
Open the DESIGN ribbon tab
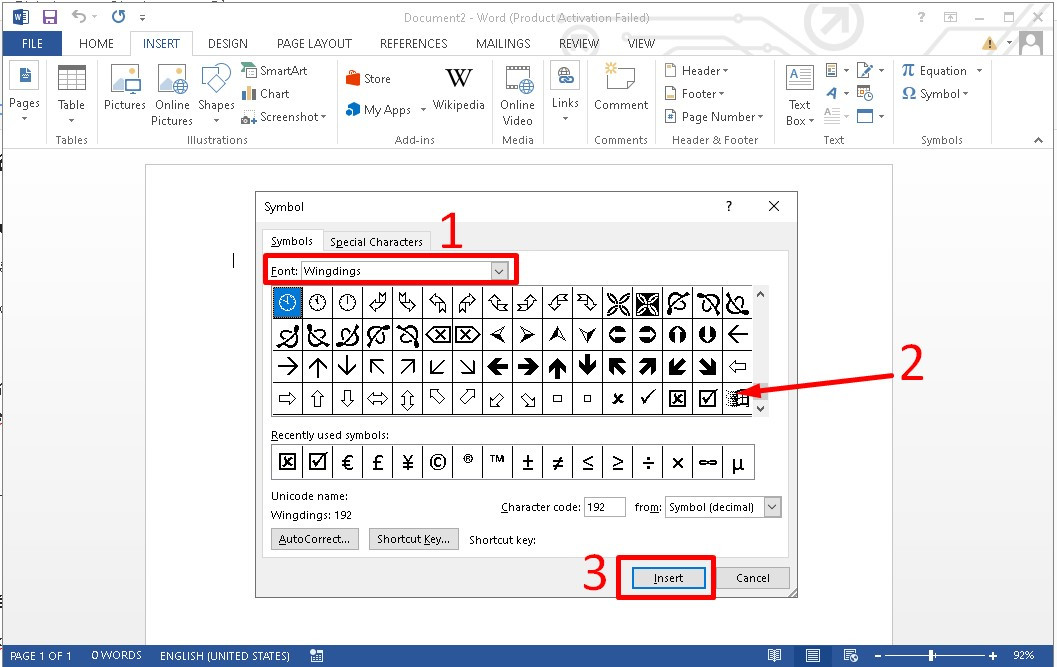pos(228,43)
